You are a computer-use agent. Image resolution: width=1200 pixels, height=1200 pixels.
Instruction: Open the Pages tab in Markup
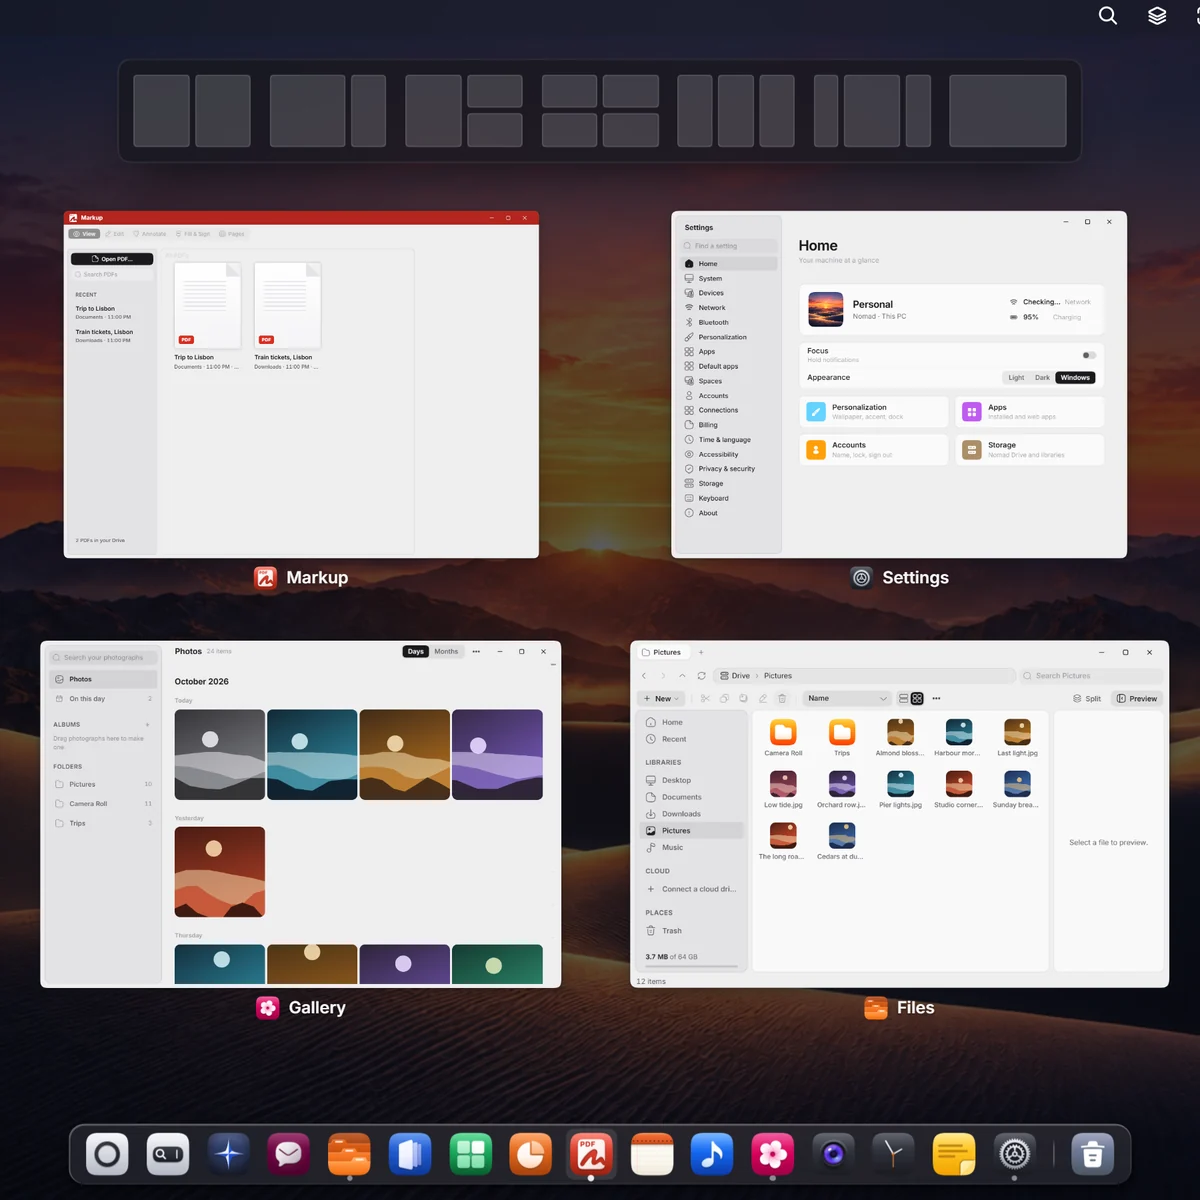(232, 234)
